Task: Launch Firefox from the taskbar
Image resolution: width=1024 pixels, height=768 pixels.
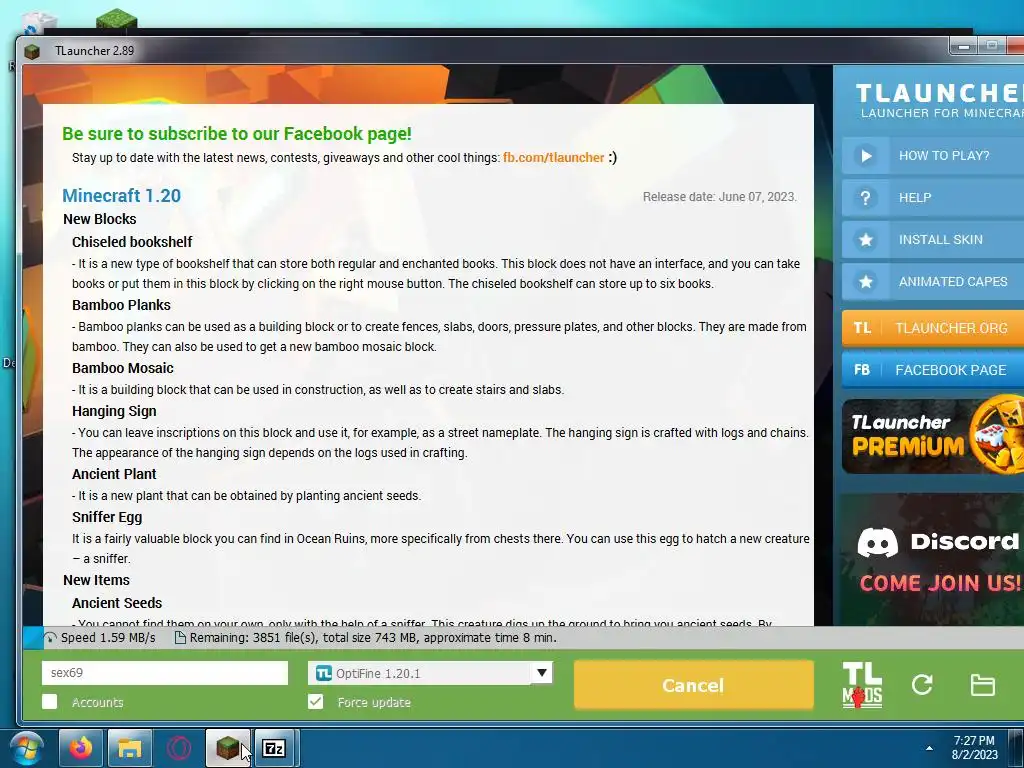Action: click(81, 748)
